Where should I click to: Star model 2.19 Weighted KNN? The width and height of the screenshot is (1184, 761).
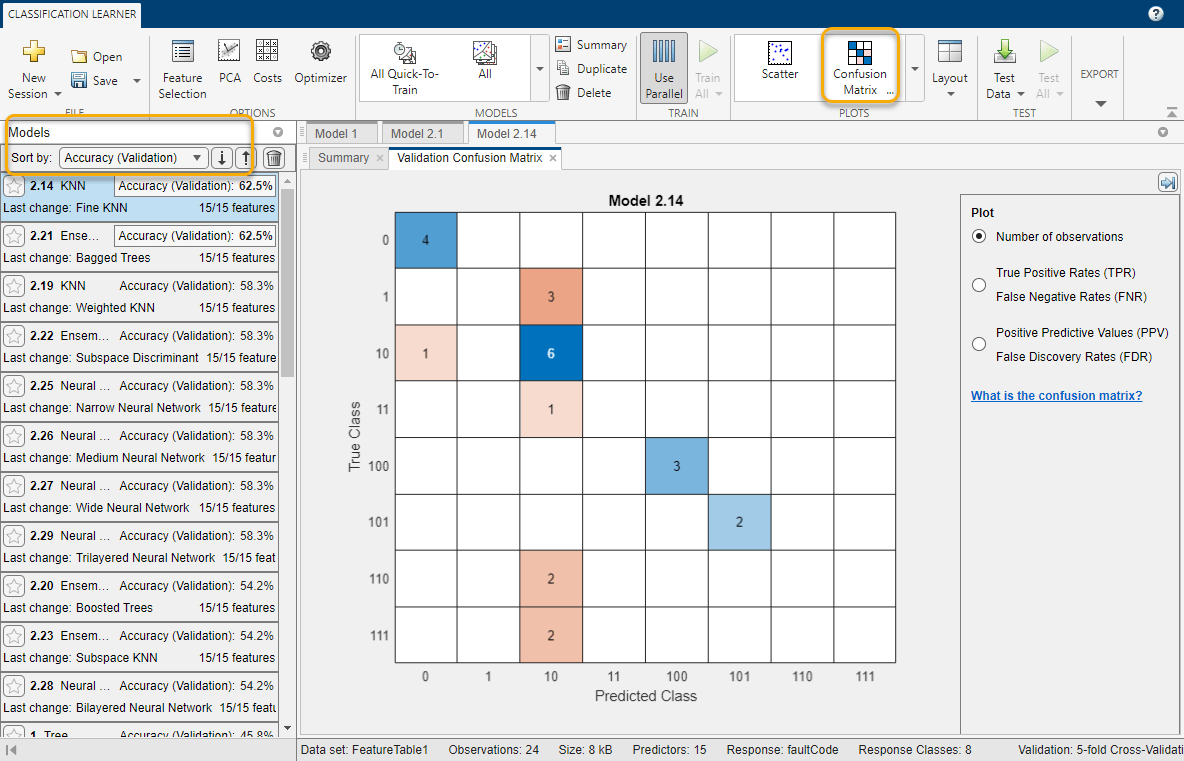[x=14, y=286]
